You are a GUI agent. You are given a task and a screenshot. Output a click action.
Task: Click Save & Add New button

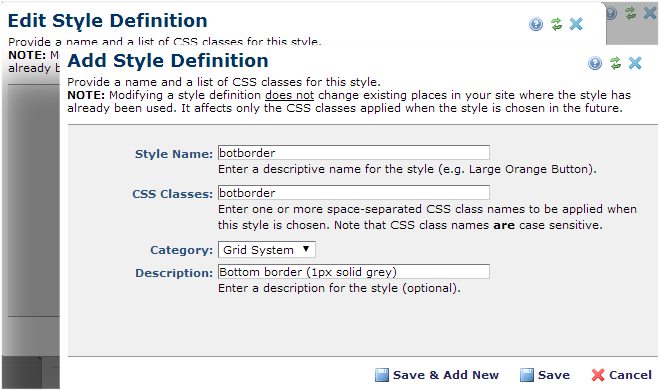[437, 375]
